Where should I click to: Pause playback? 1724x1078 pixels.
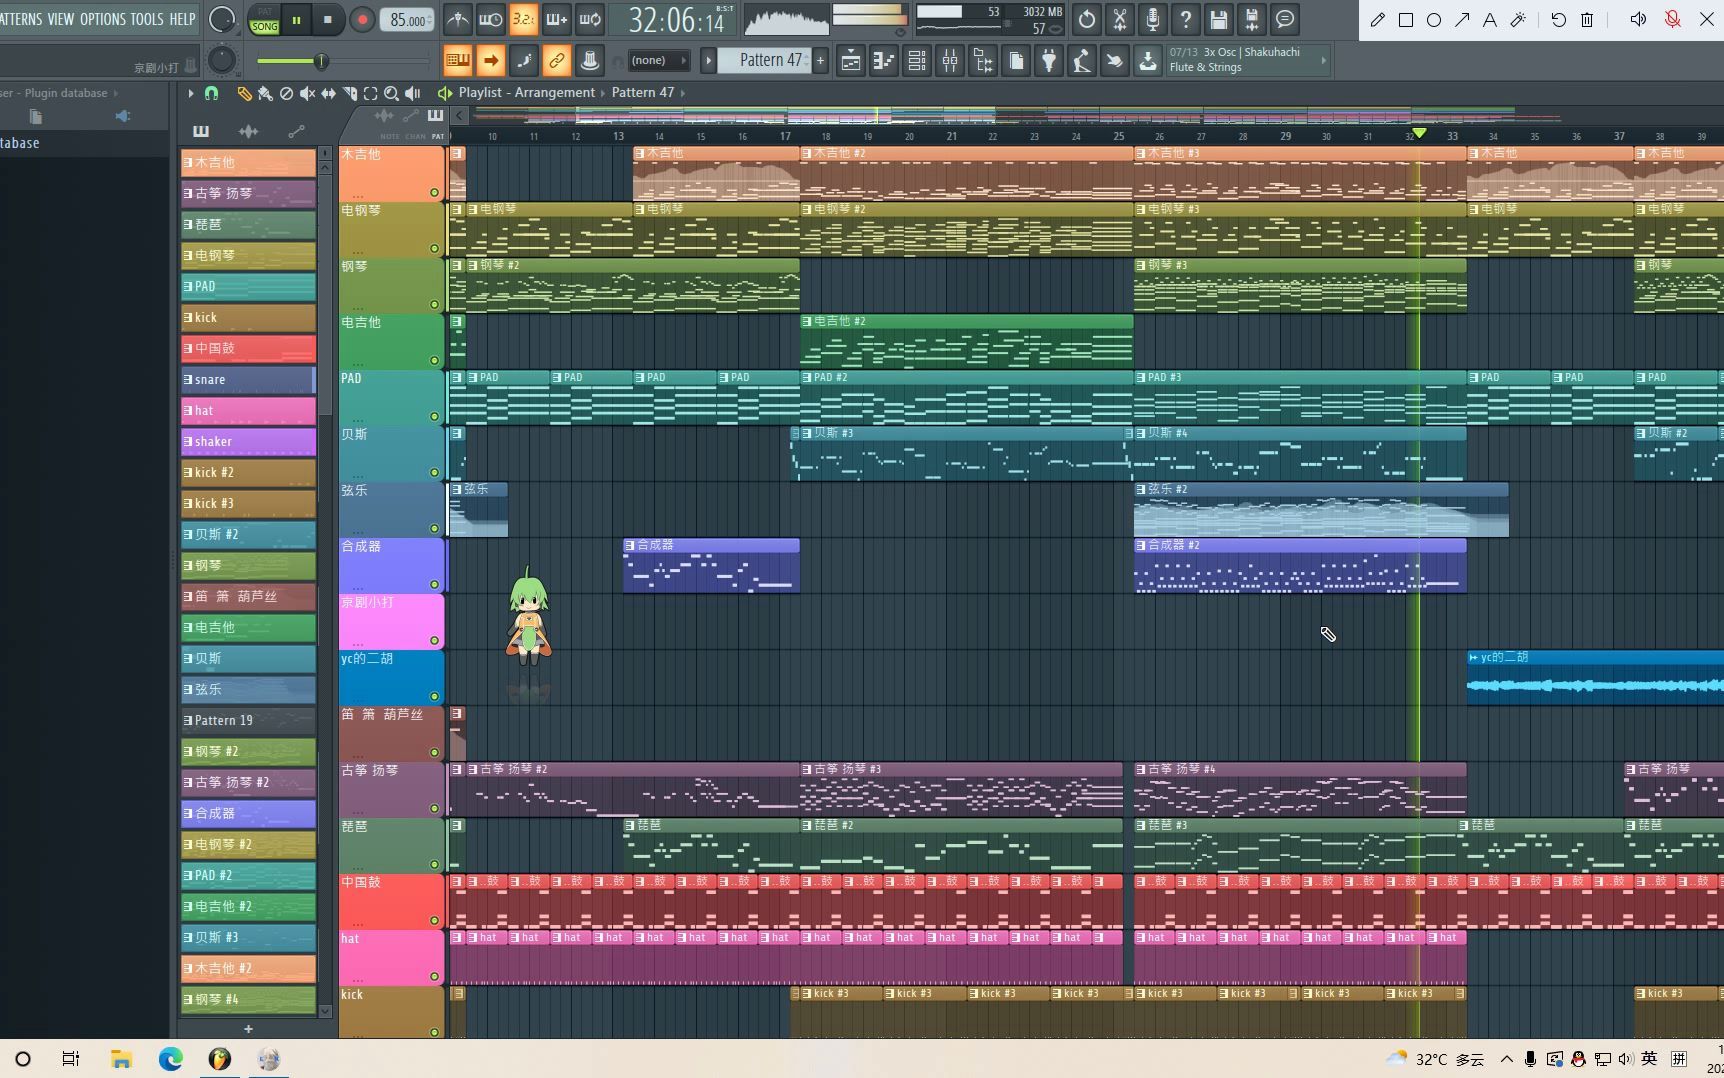coord(296,19)
